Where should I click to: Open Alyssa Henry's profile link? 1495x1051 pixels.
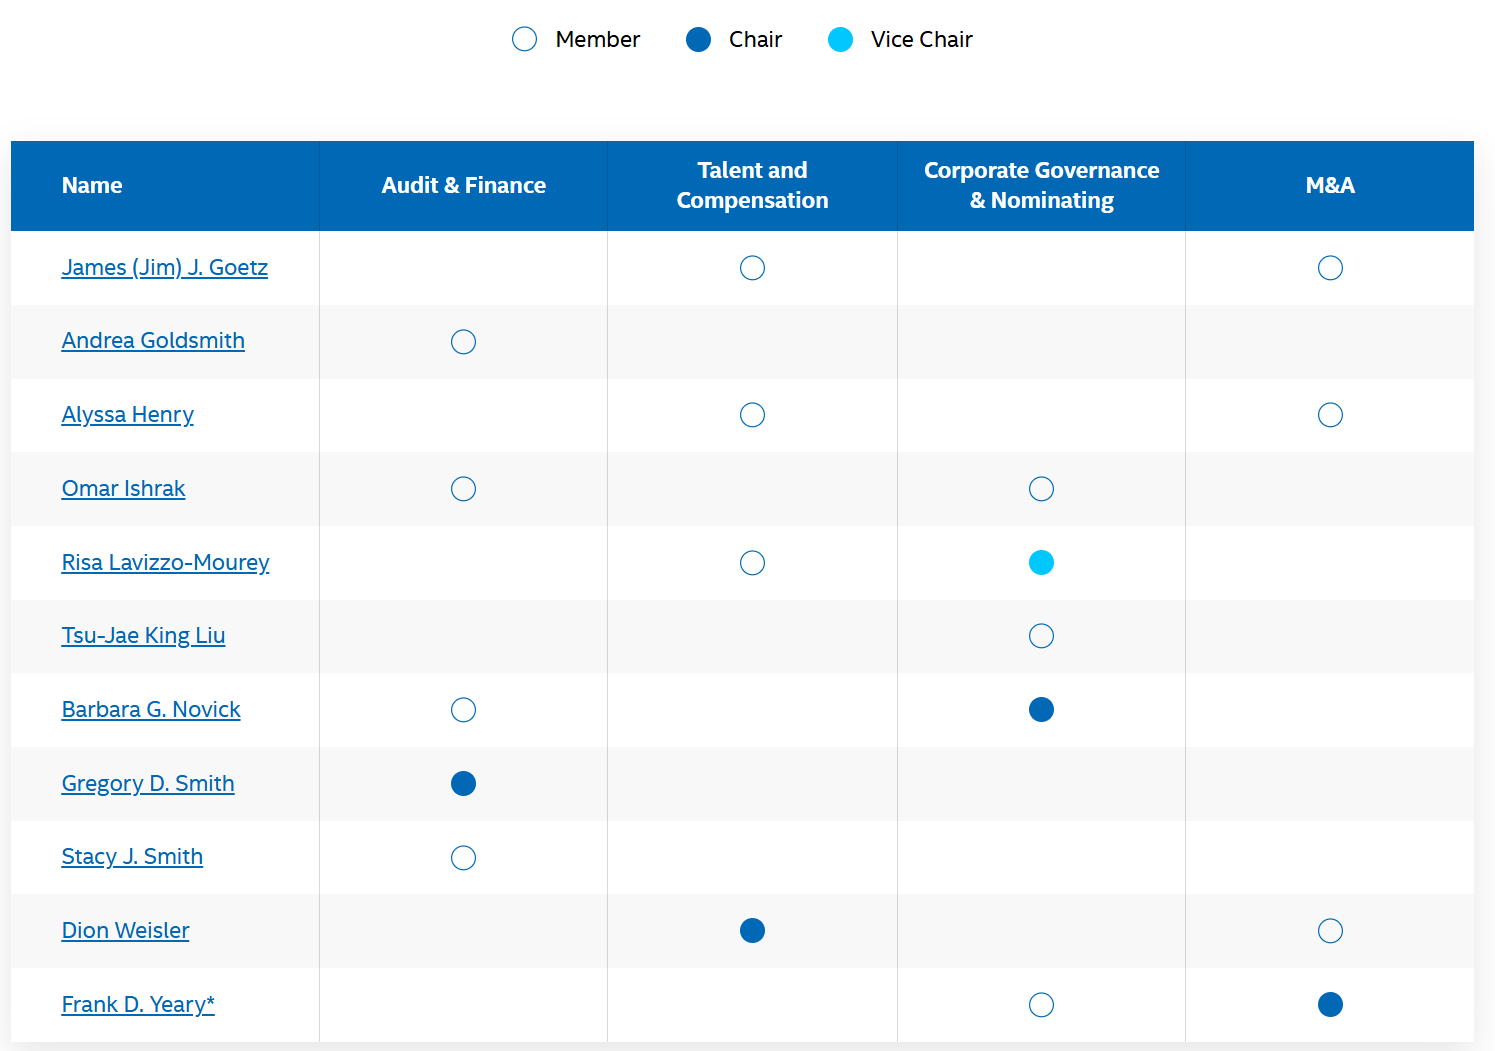[x=128, y=415]
